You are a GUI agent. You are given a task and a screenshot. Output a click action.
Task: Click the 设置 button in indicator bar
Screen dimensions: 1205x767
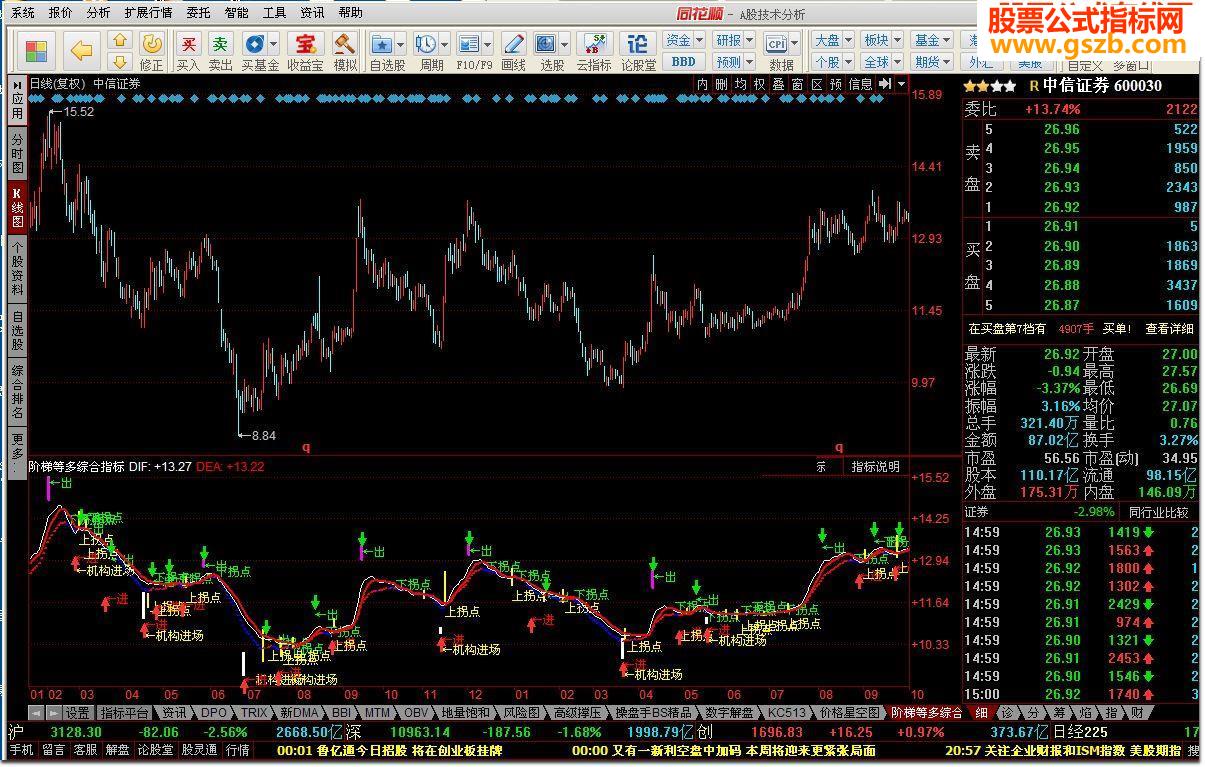[x=77, y=713]
